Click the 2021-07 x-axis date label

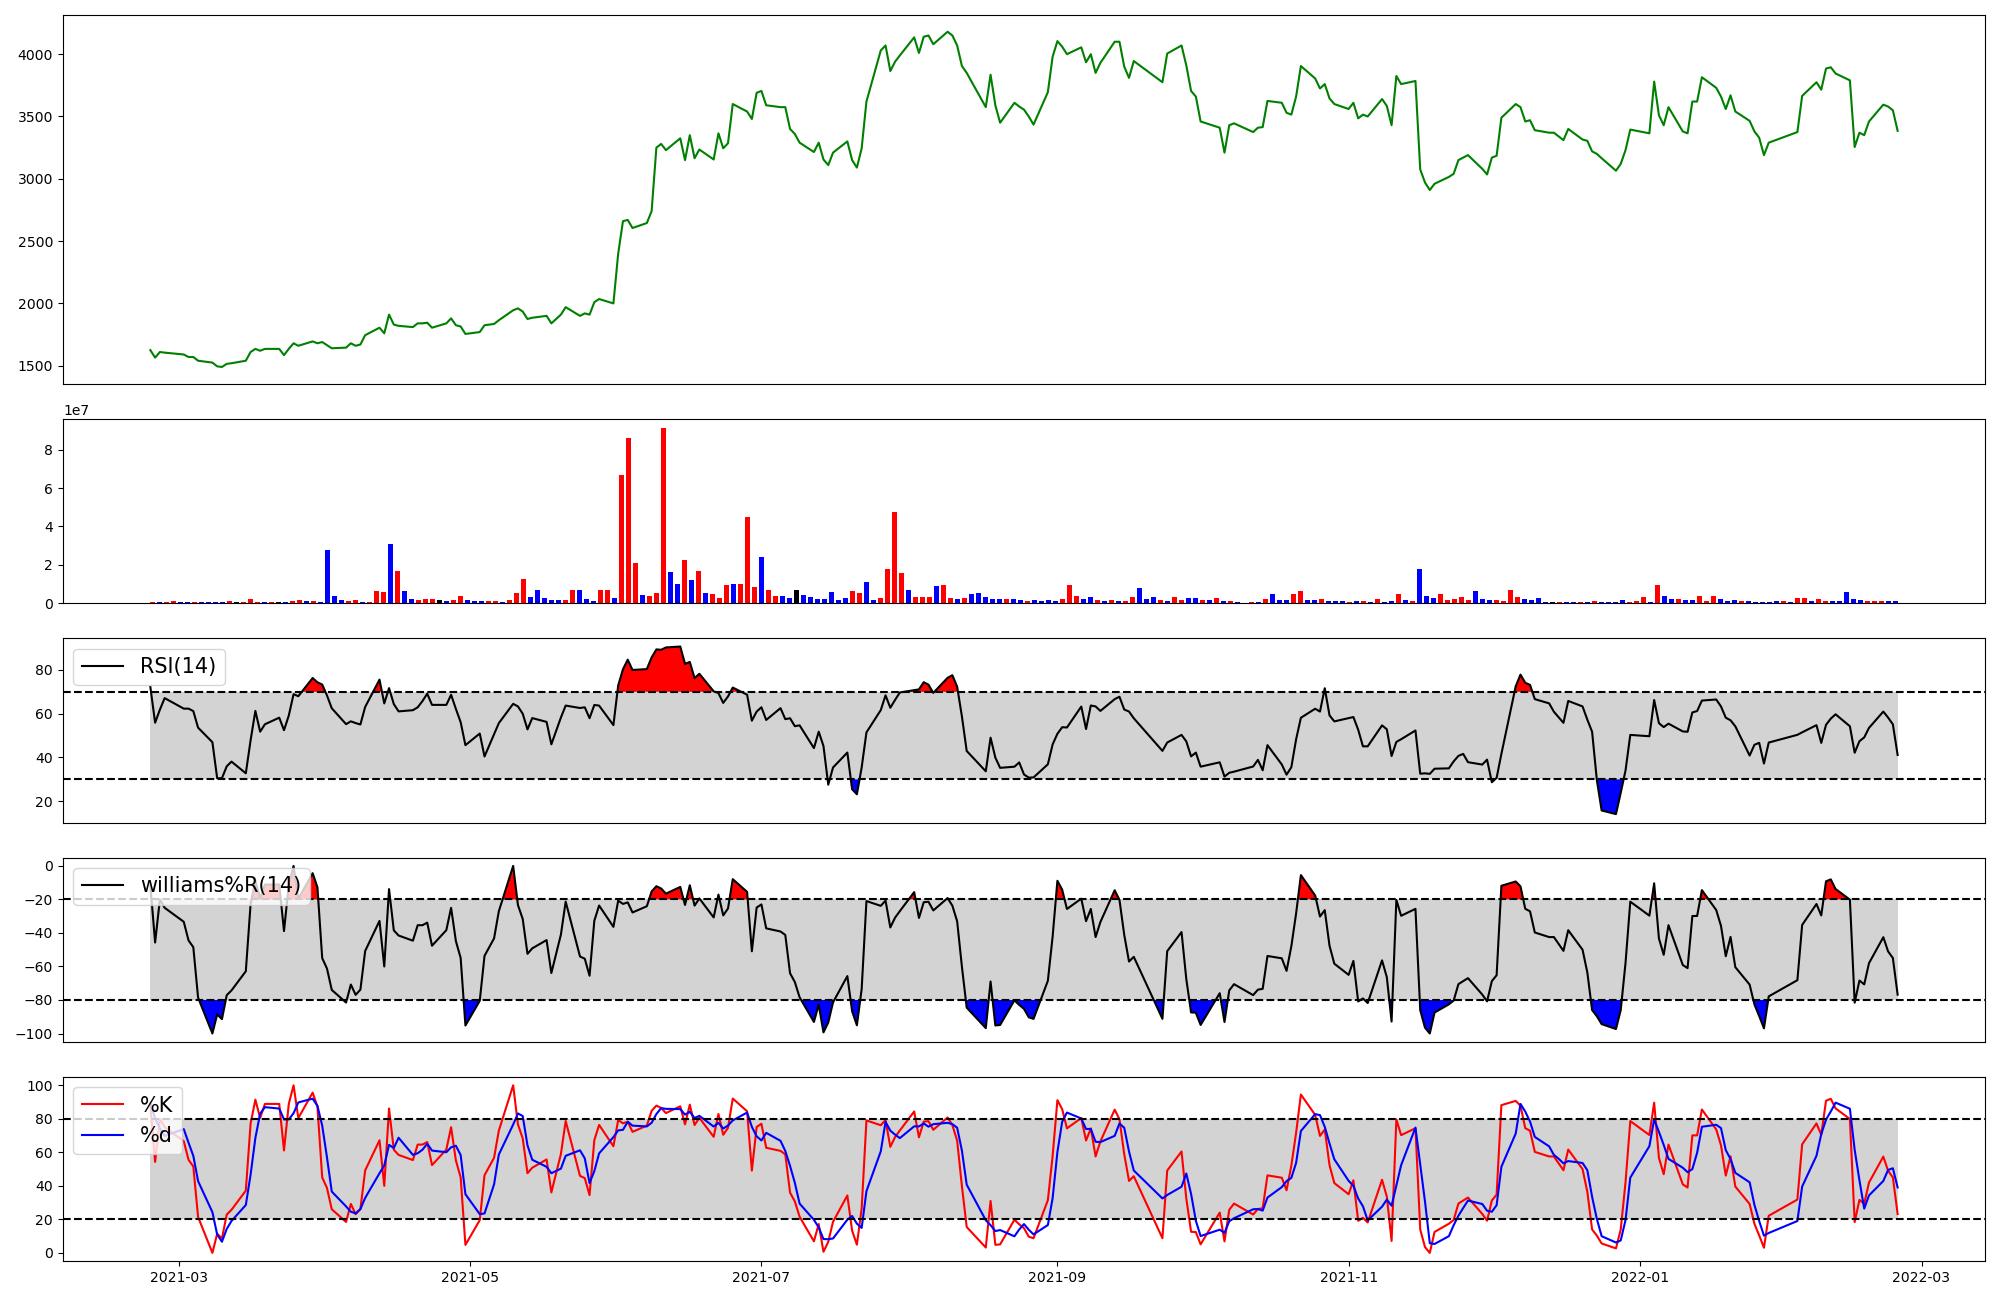pyautogui.click(x=761, y=1277)
